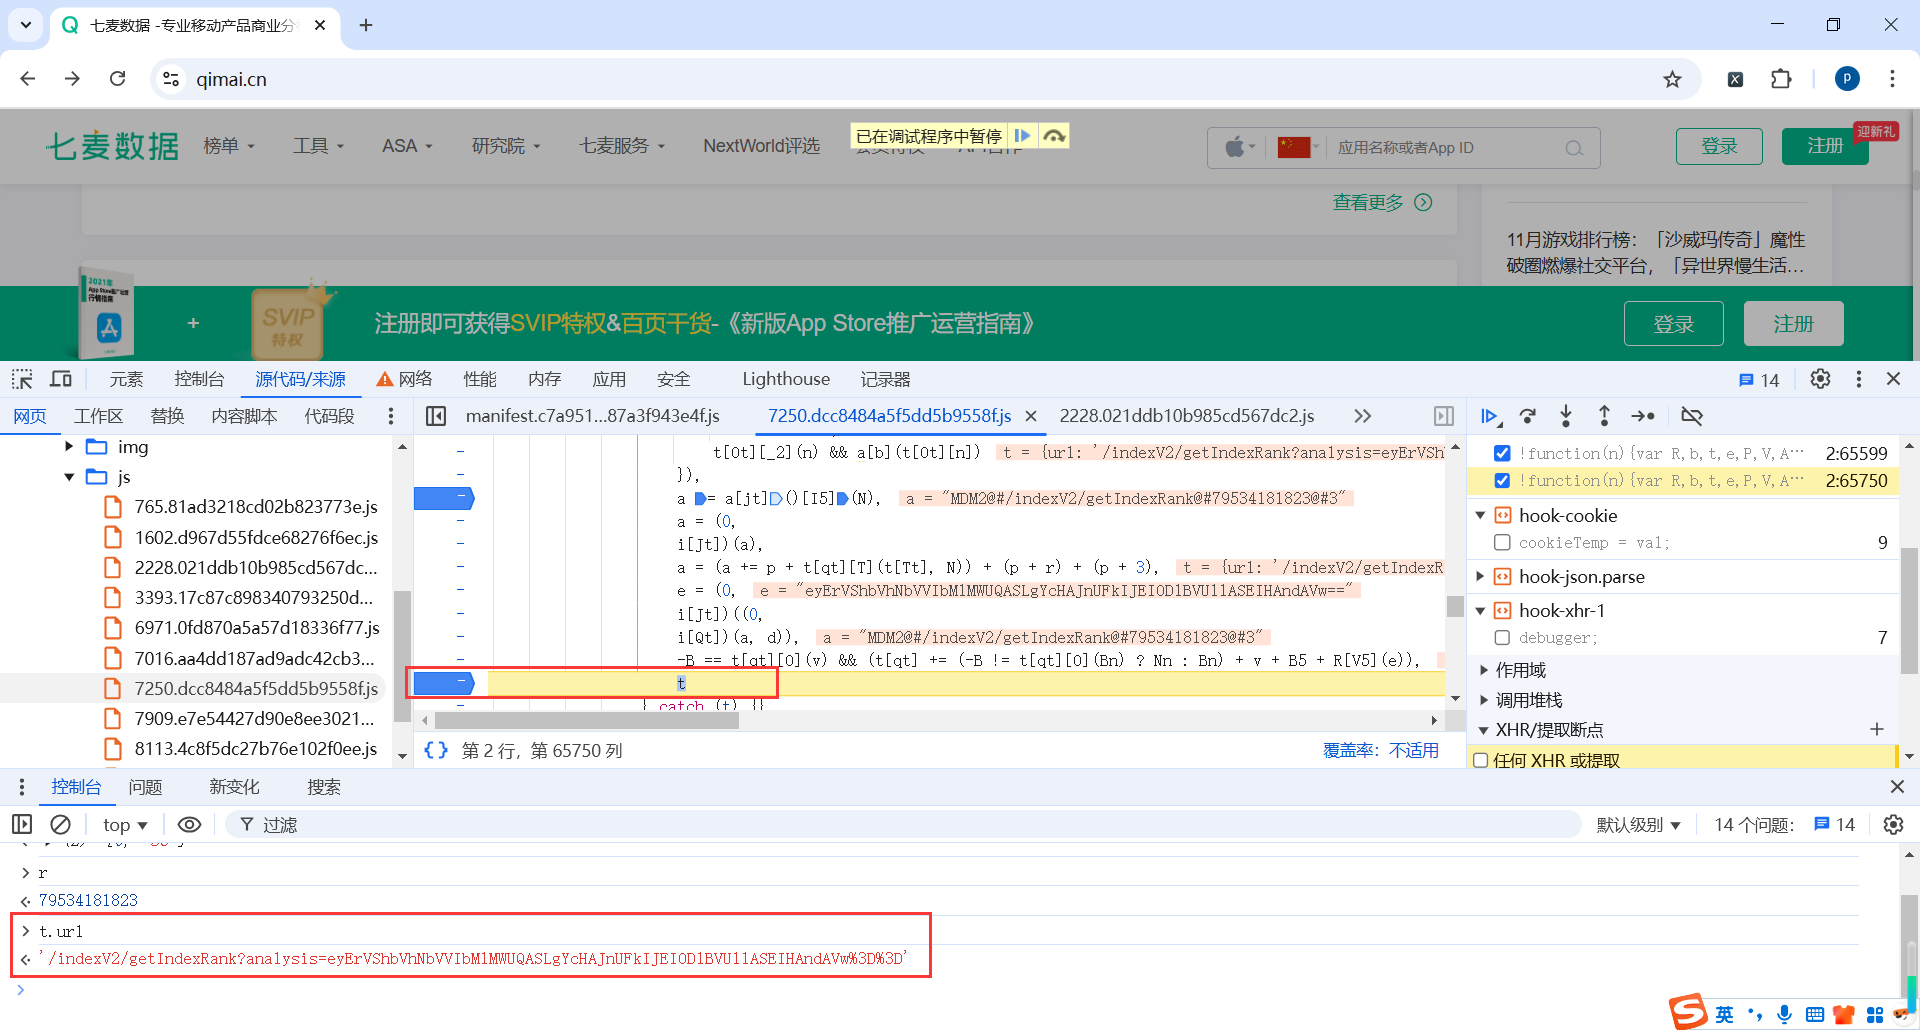1920x1030 pixels.
Task: Resume script execution in debugger toolbar
Action: click(1489, 416)
